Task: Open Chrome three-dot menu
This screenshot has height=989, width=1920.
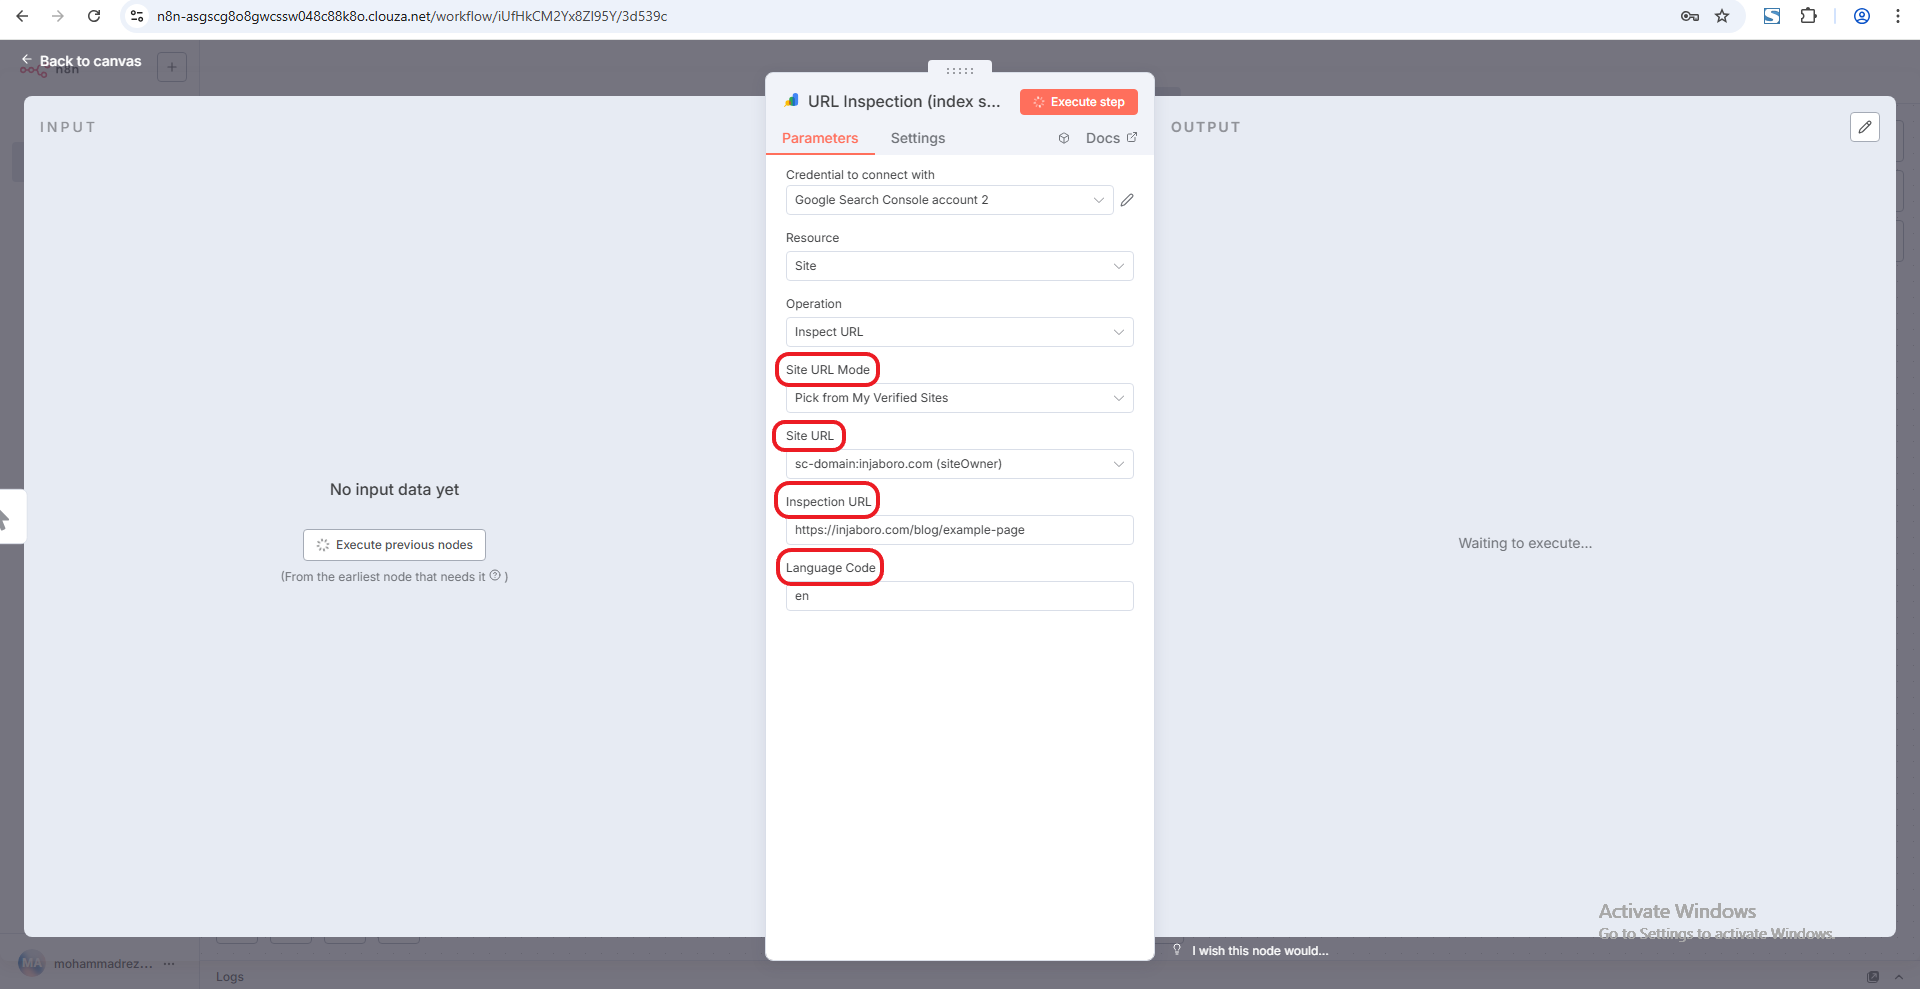Action: pos(1897,16)
